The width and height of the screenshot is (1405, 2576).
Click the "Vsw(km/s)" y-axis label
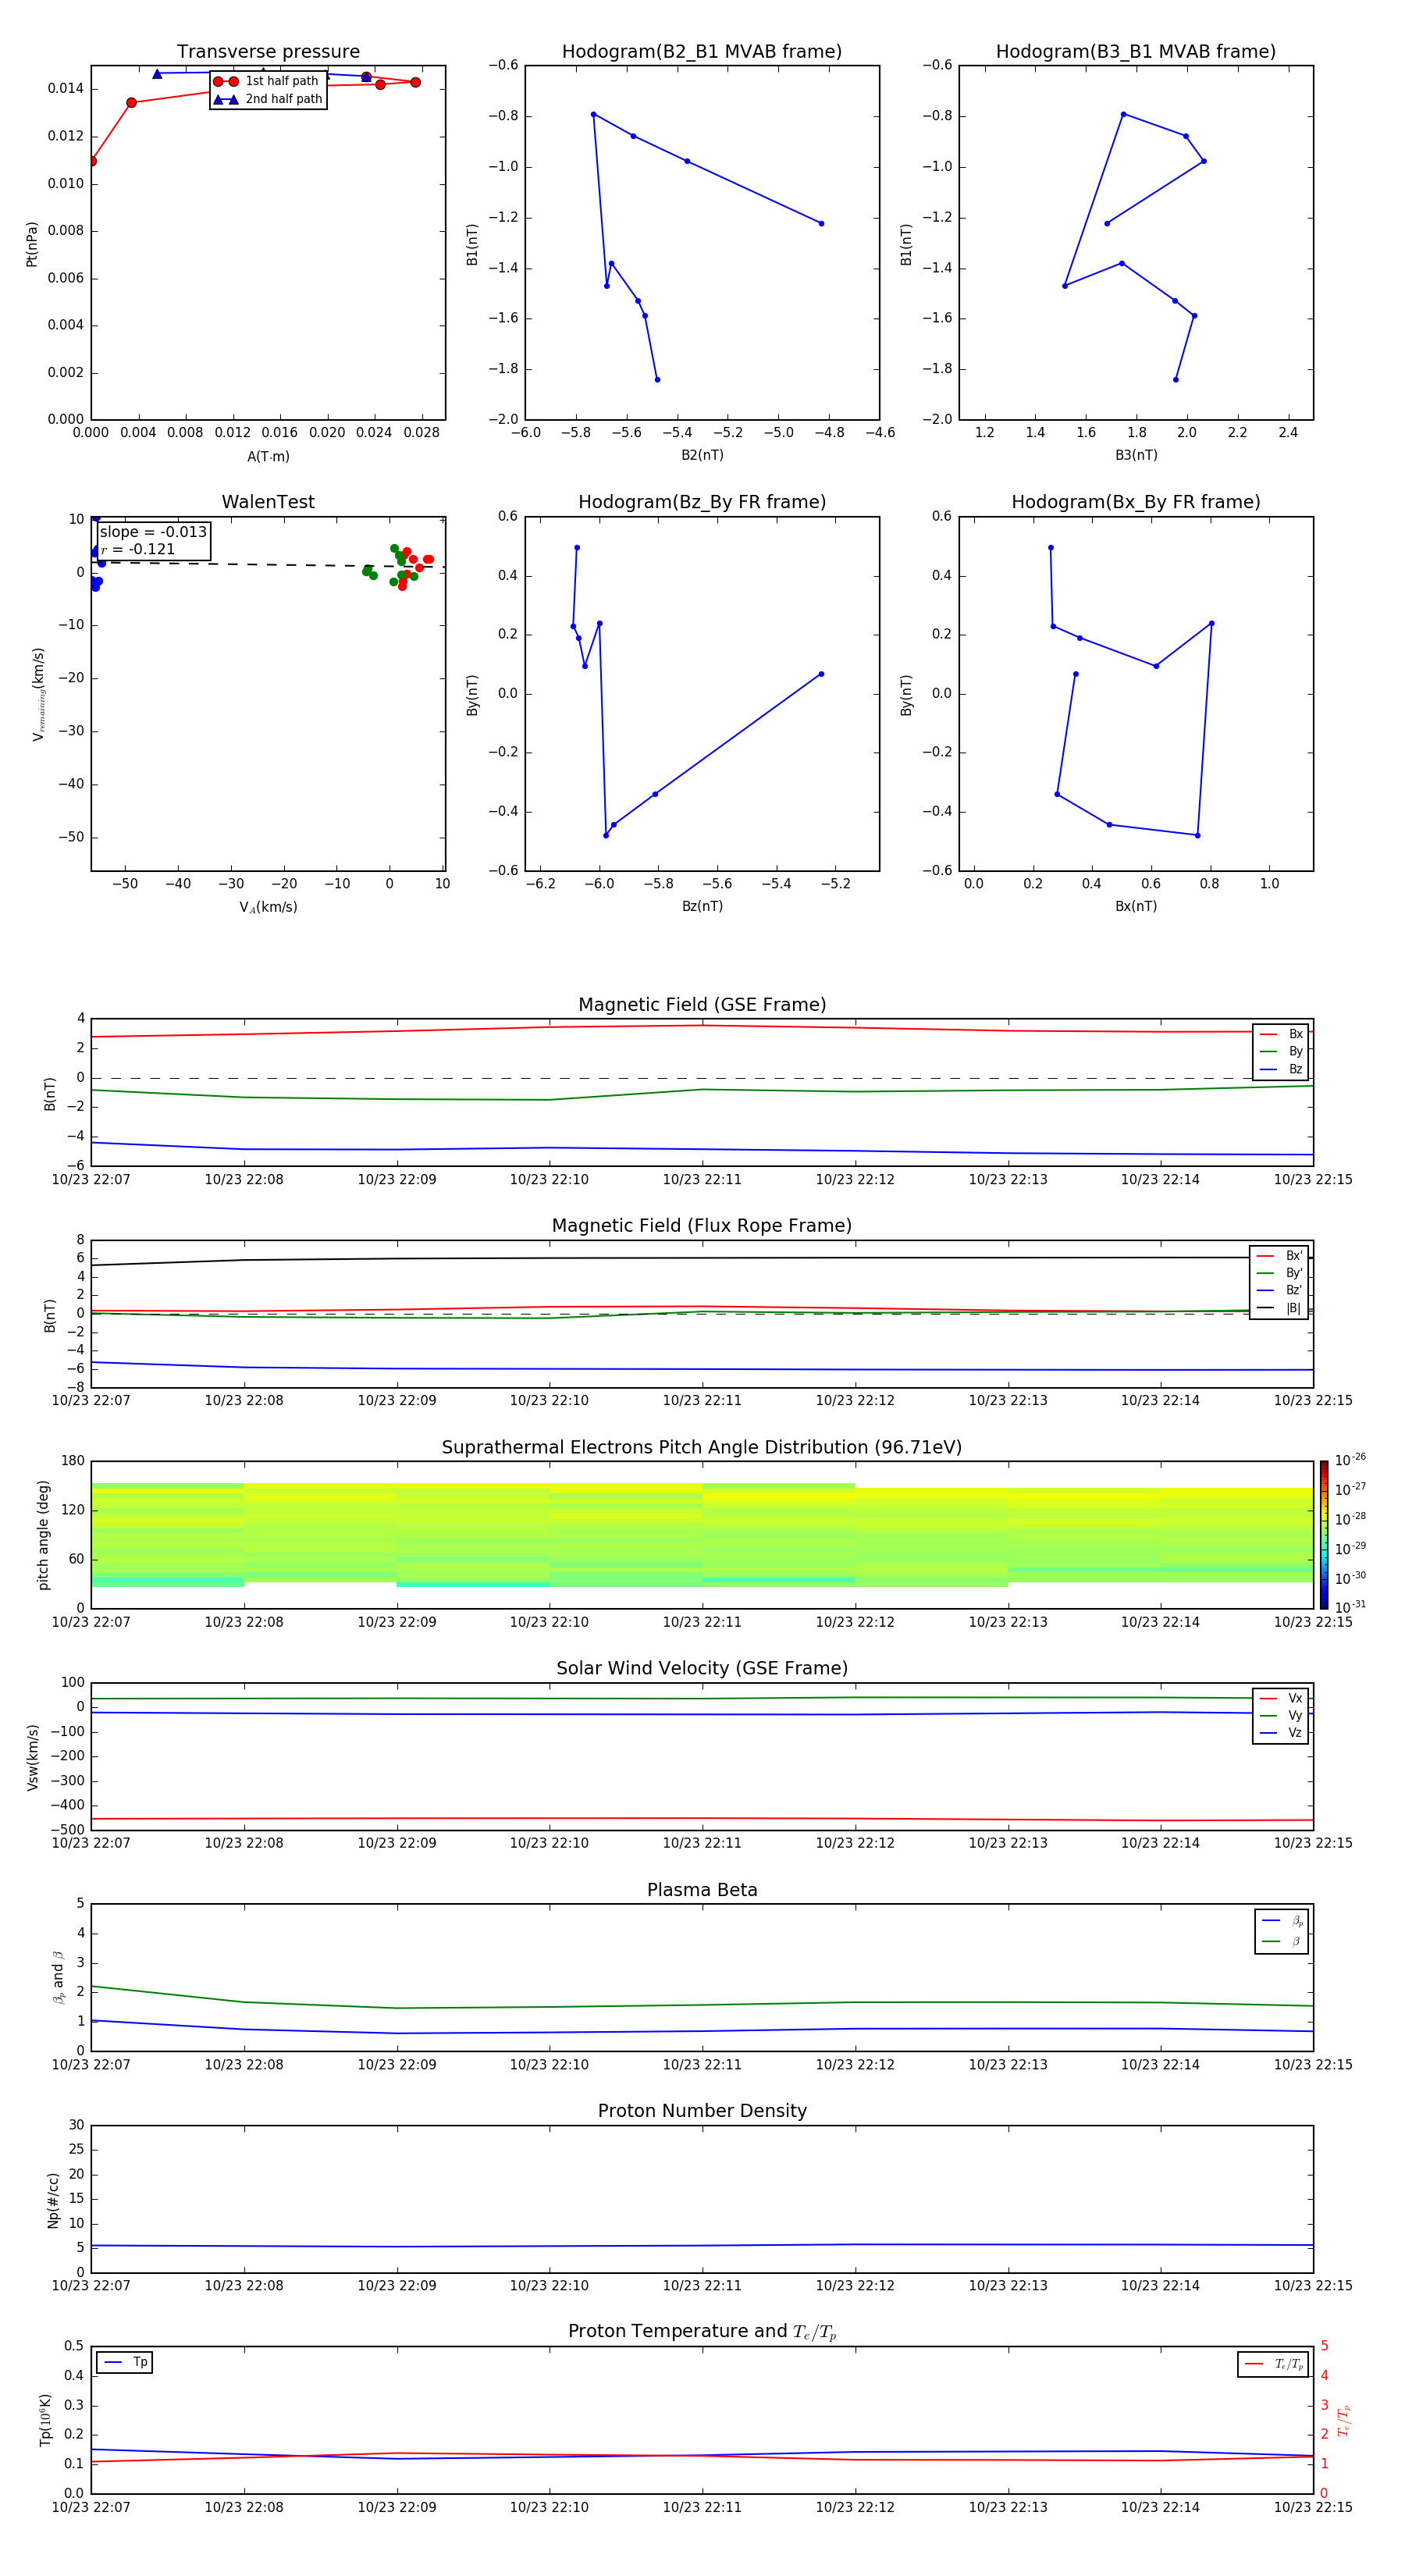click(33, 1757)
